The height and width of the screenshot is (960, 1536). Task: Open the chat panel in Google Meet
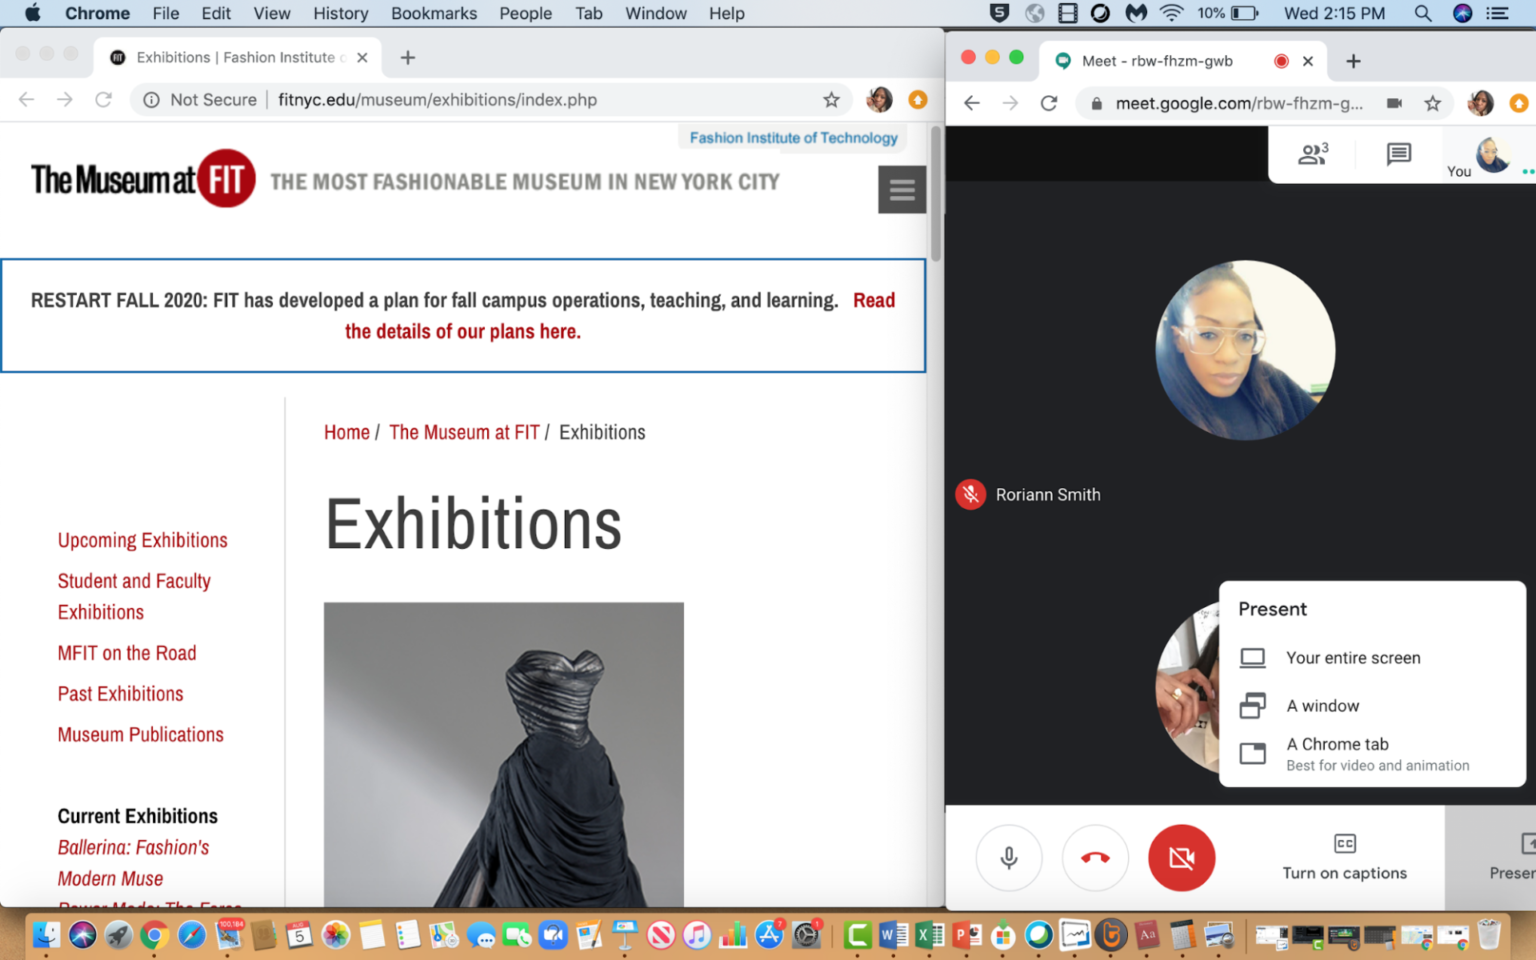[1397, 154]
